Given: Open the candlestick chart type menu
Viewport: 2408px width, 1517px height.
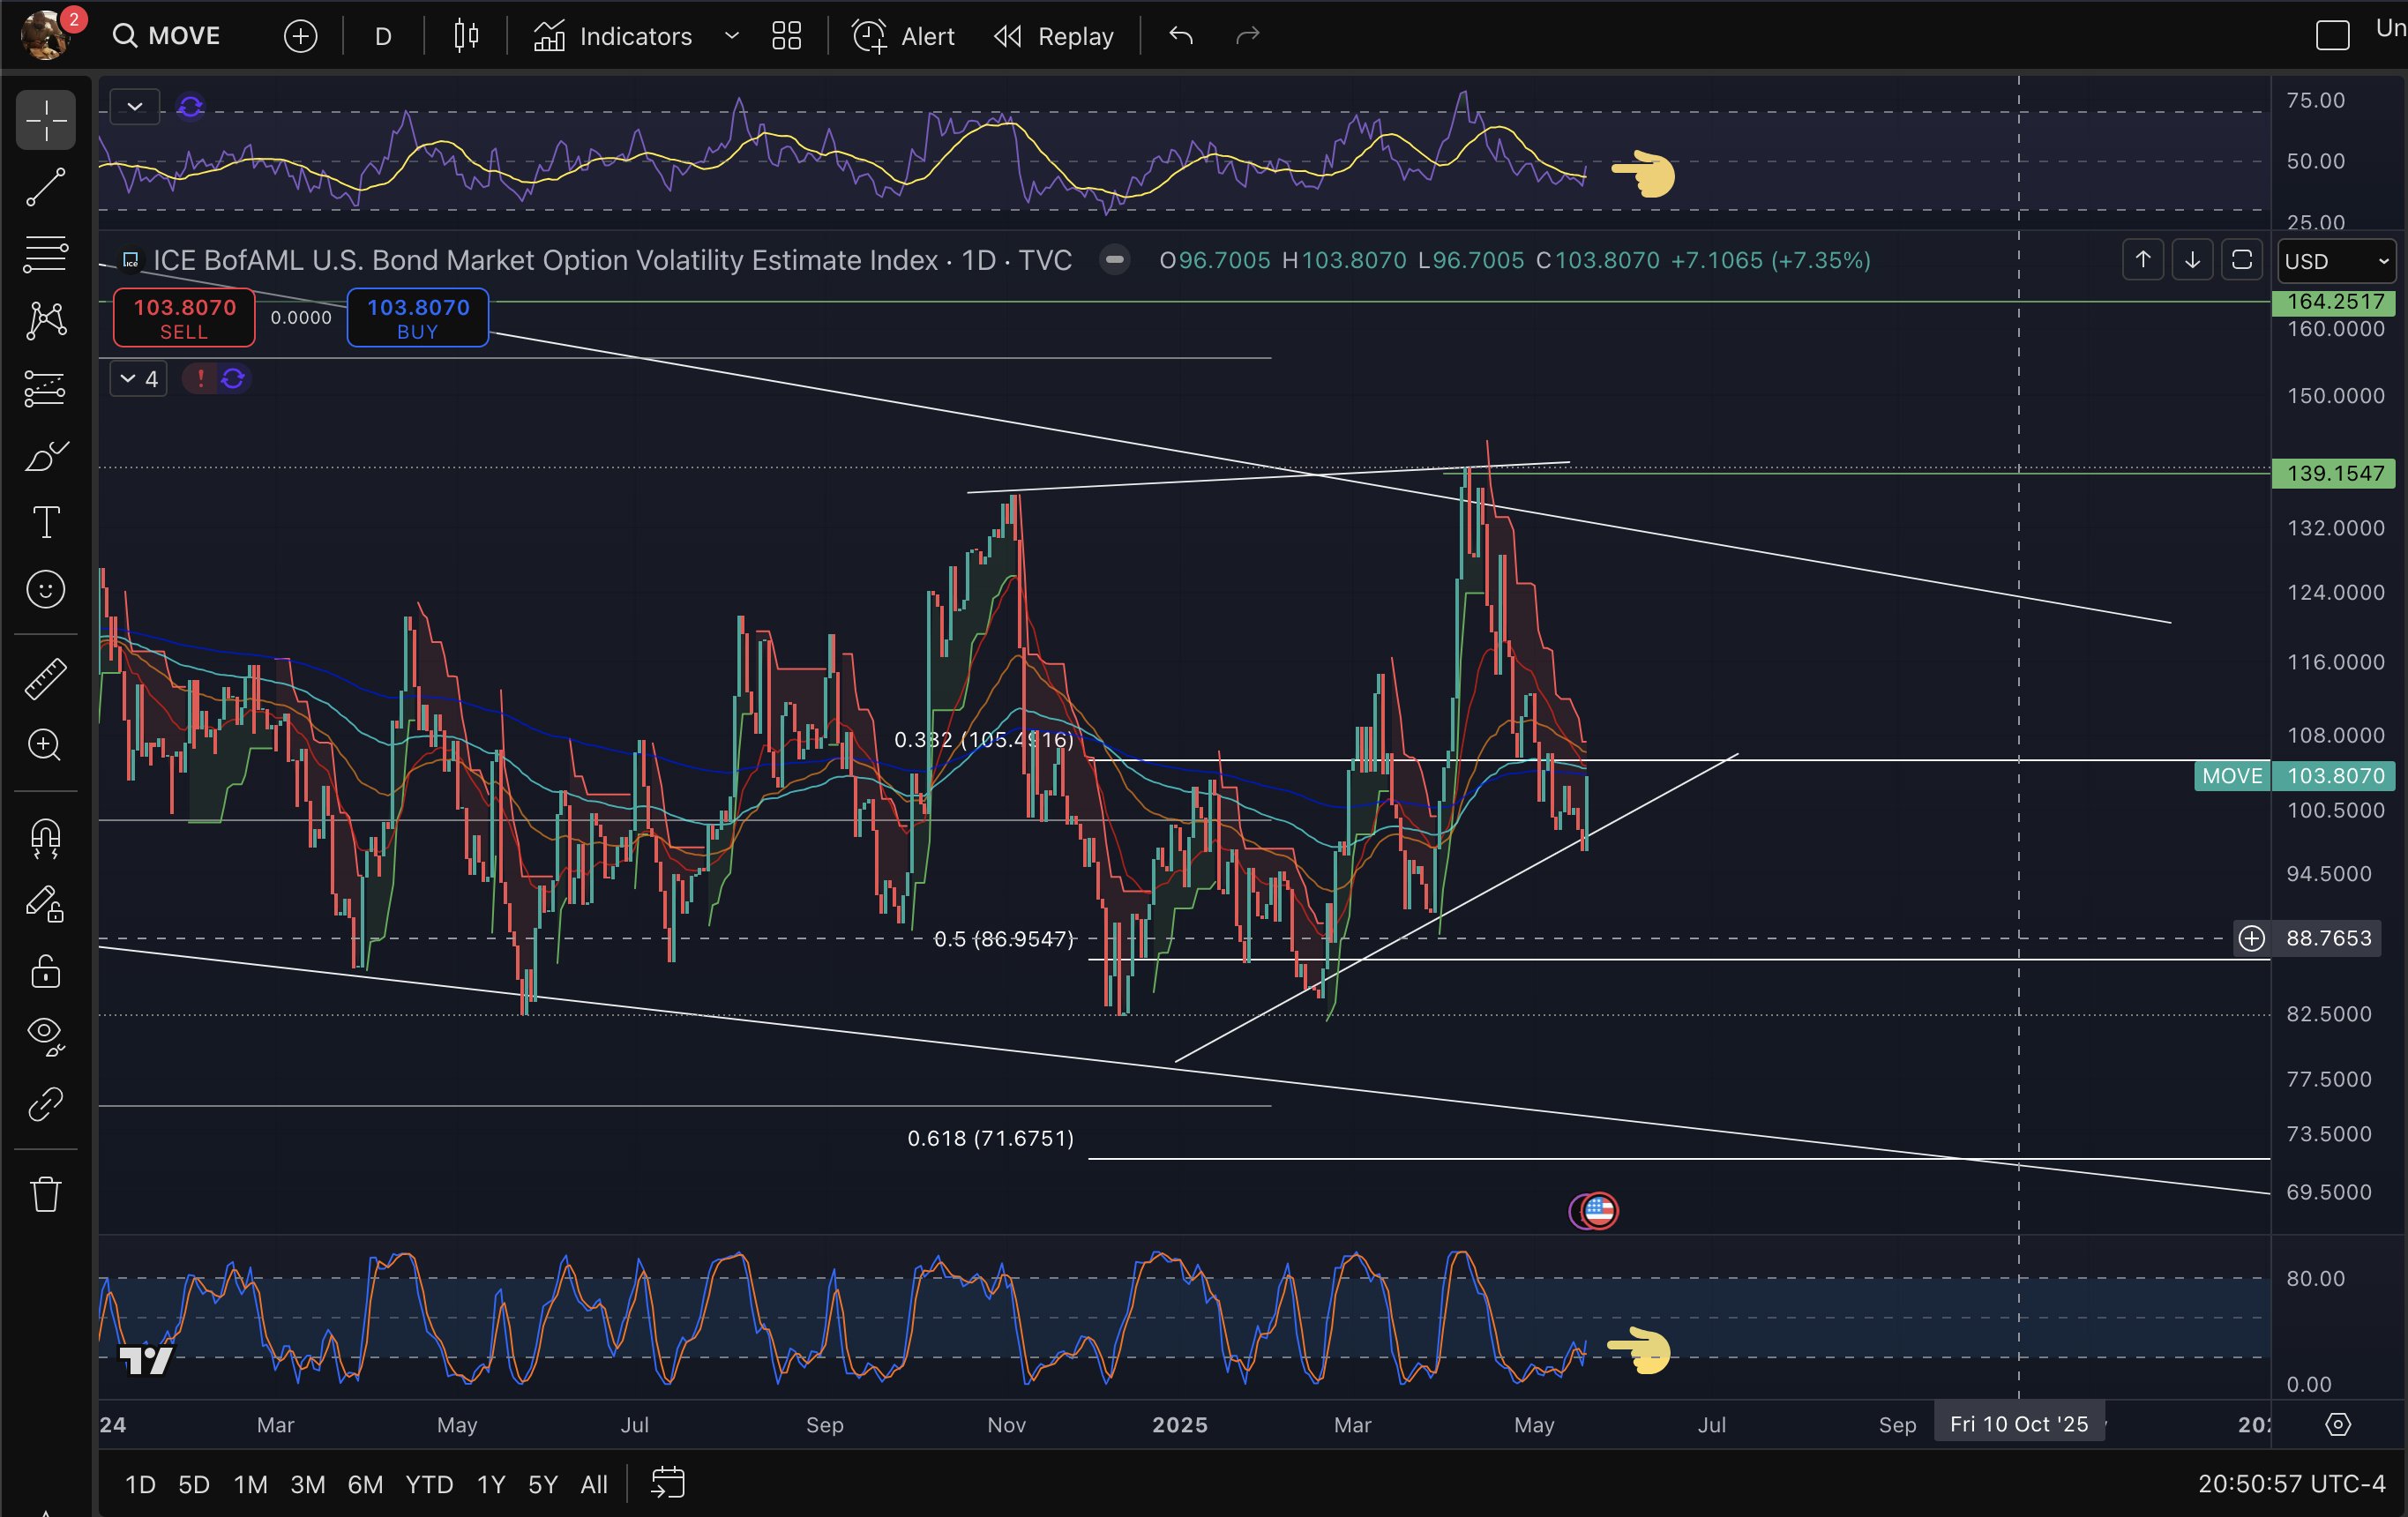Looking at the screenshot, I should click(x=466, y=36).
